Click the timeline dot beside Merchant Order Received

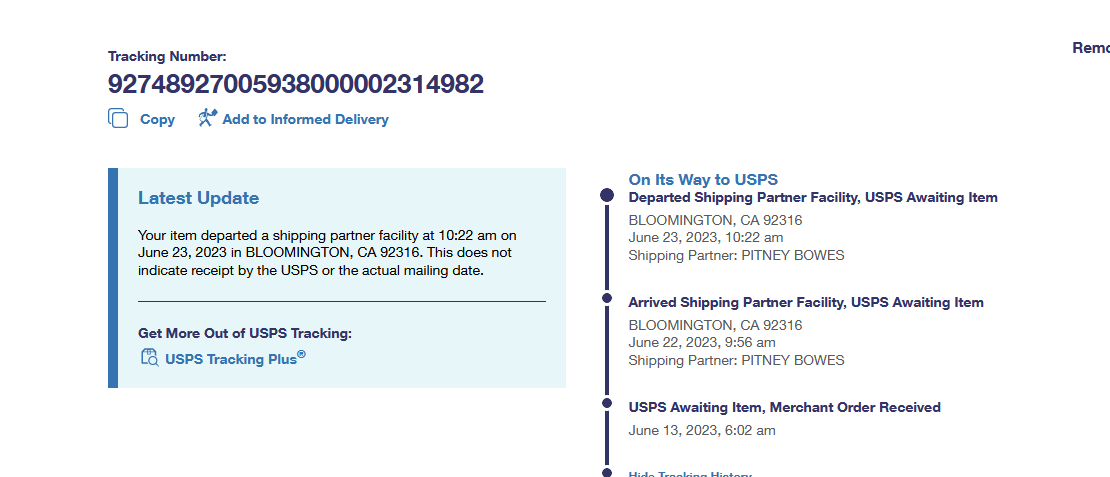point(607,403)
